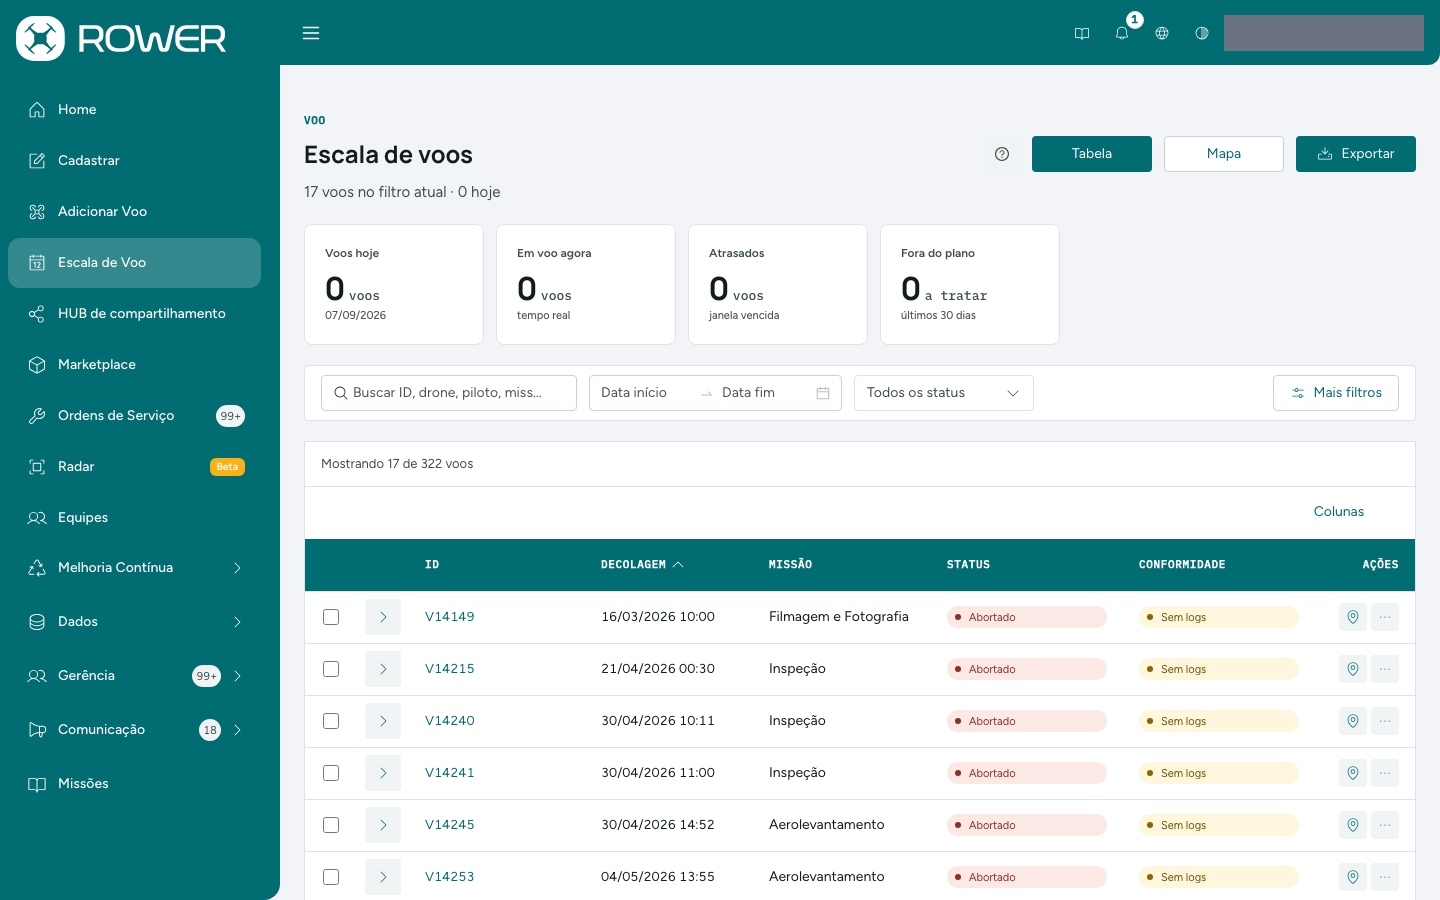
Task: Switch to Tabela view
Action: tap(1092, 154)
